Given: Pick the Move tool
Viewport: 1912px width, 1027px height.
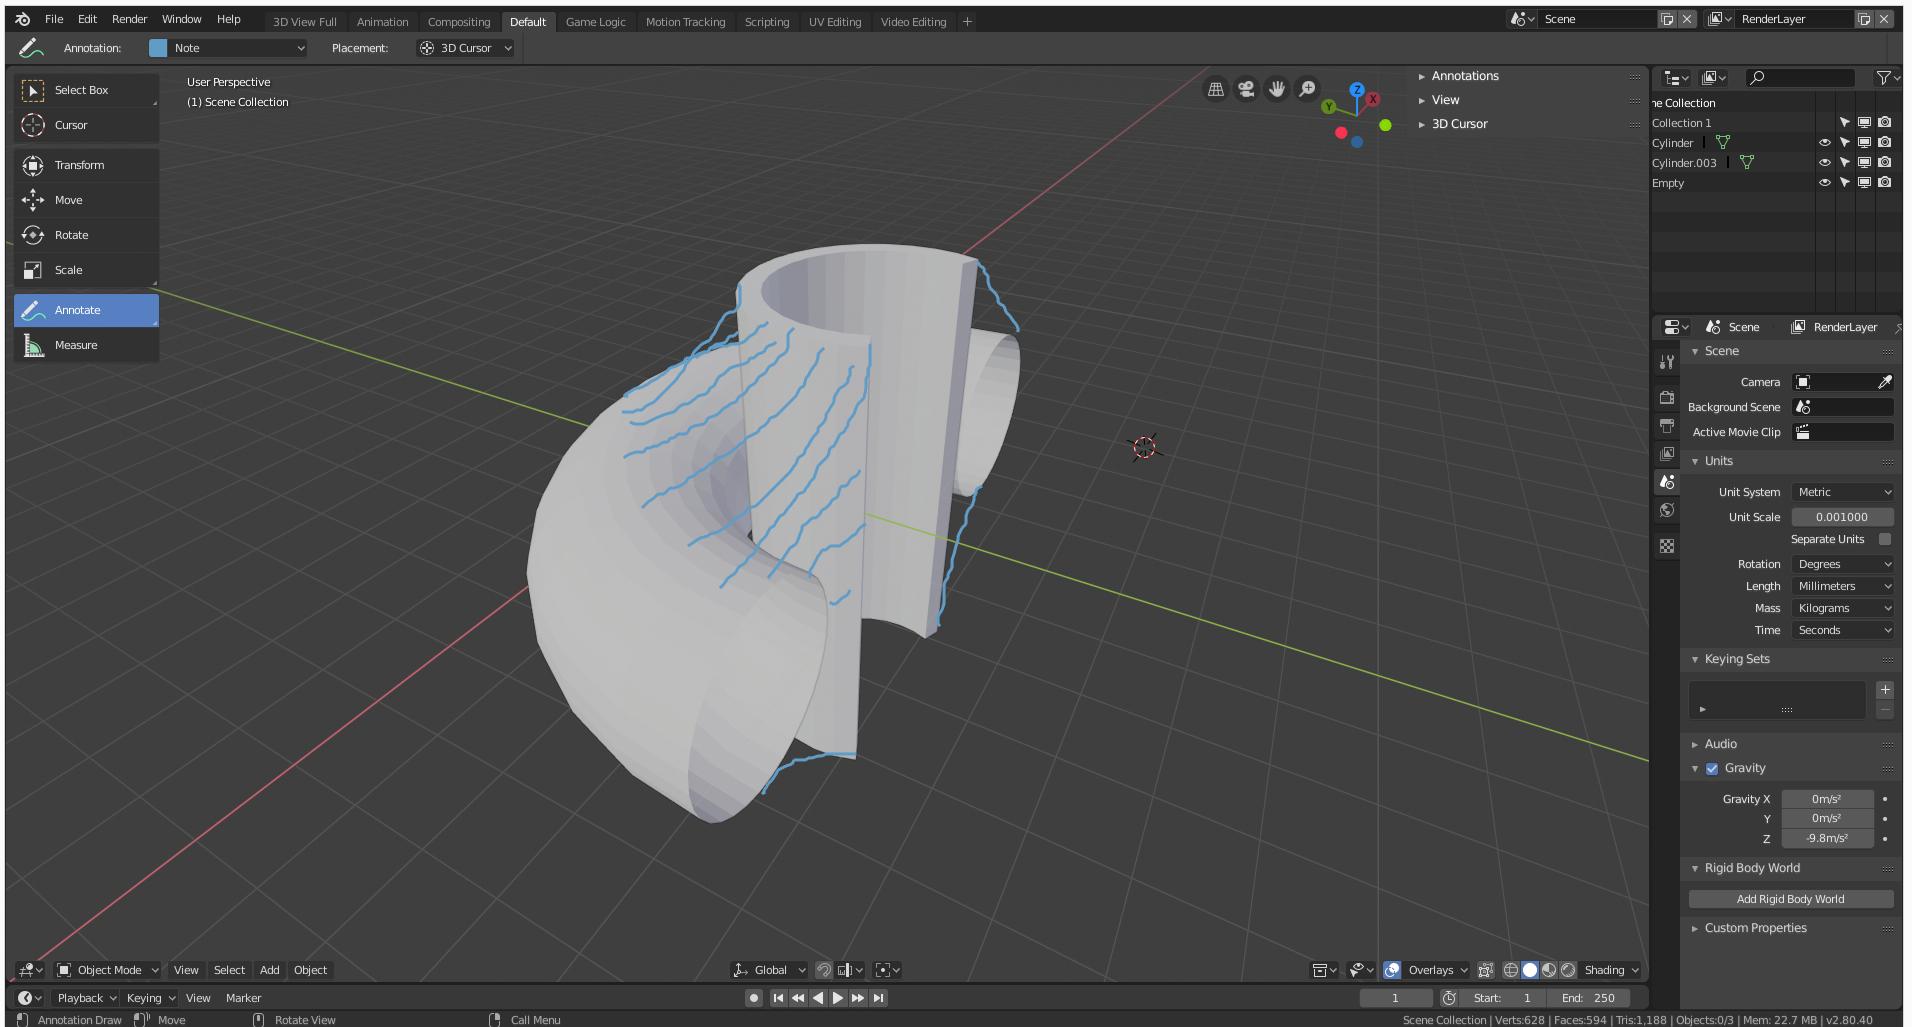Looking at the screenshot, I should 86,200.
